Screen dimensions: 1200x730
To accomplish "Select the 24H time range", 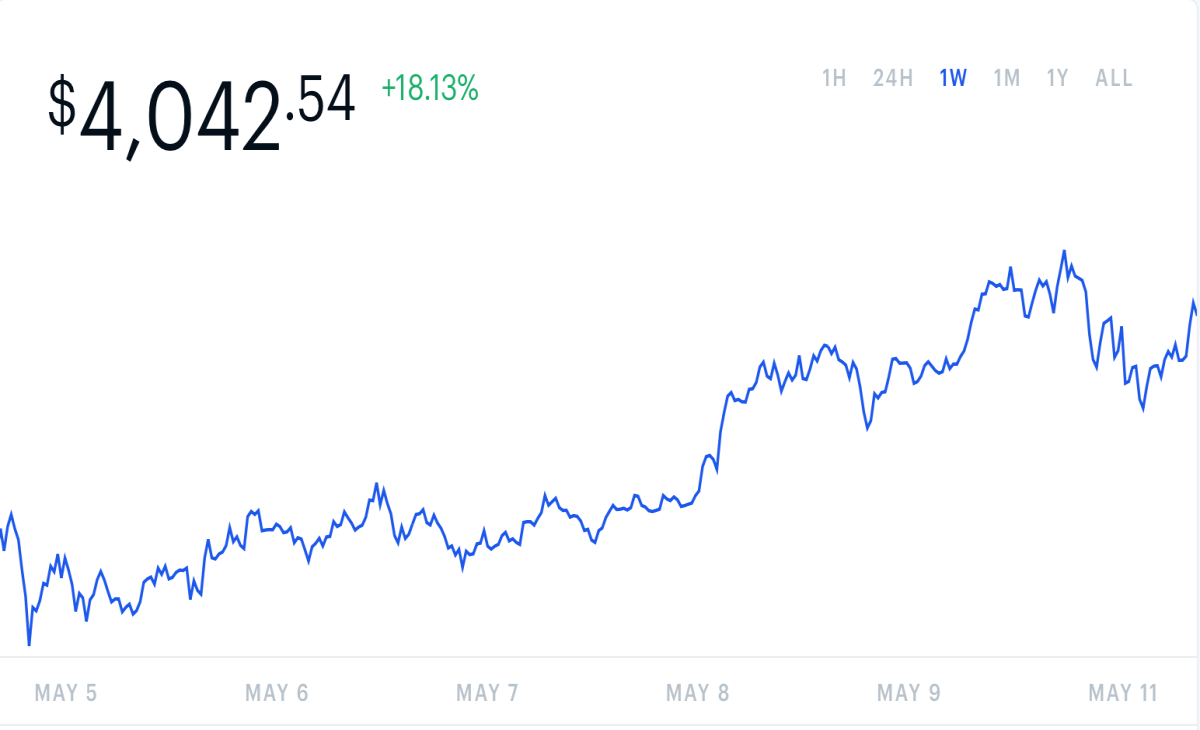I will pyautogui.click(x=893, y=78).
